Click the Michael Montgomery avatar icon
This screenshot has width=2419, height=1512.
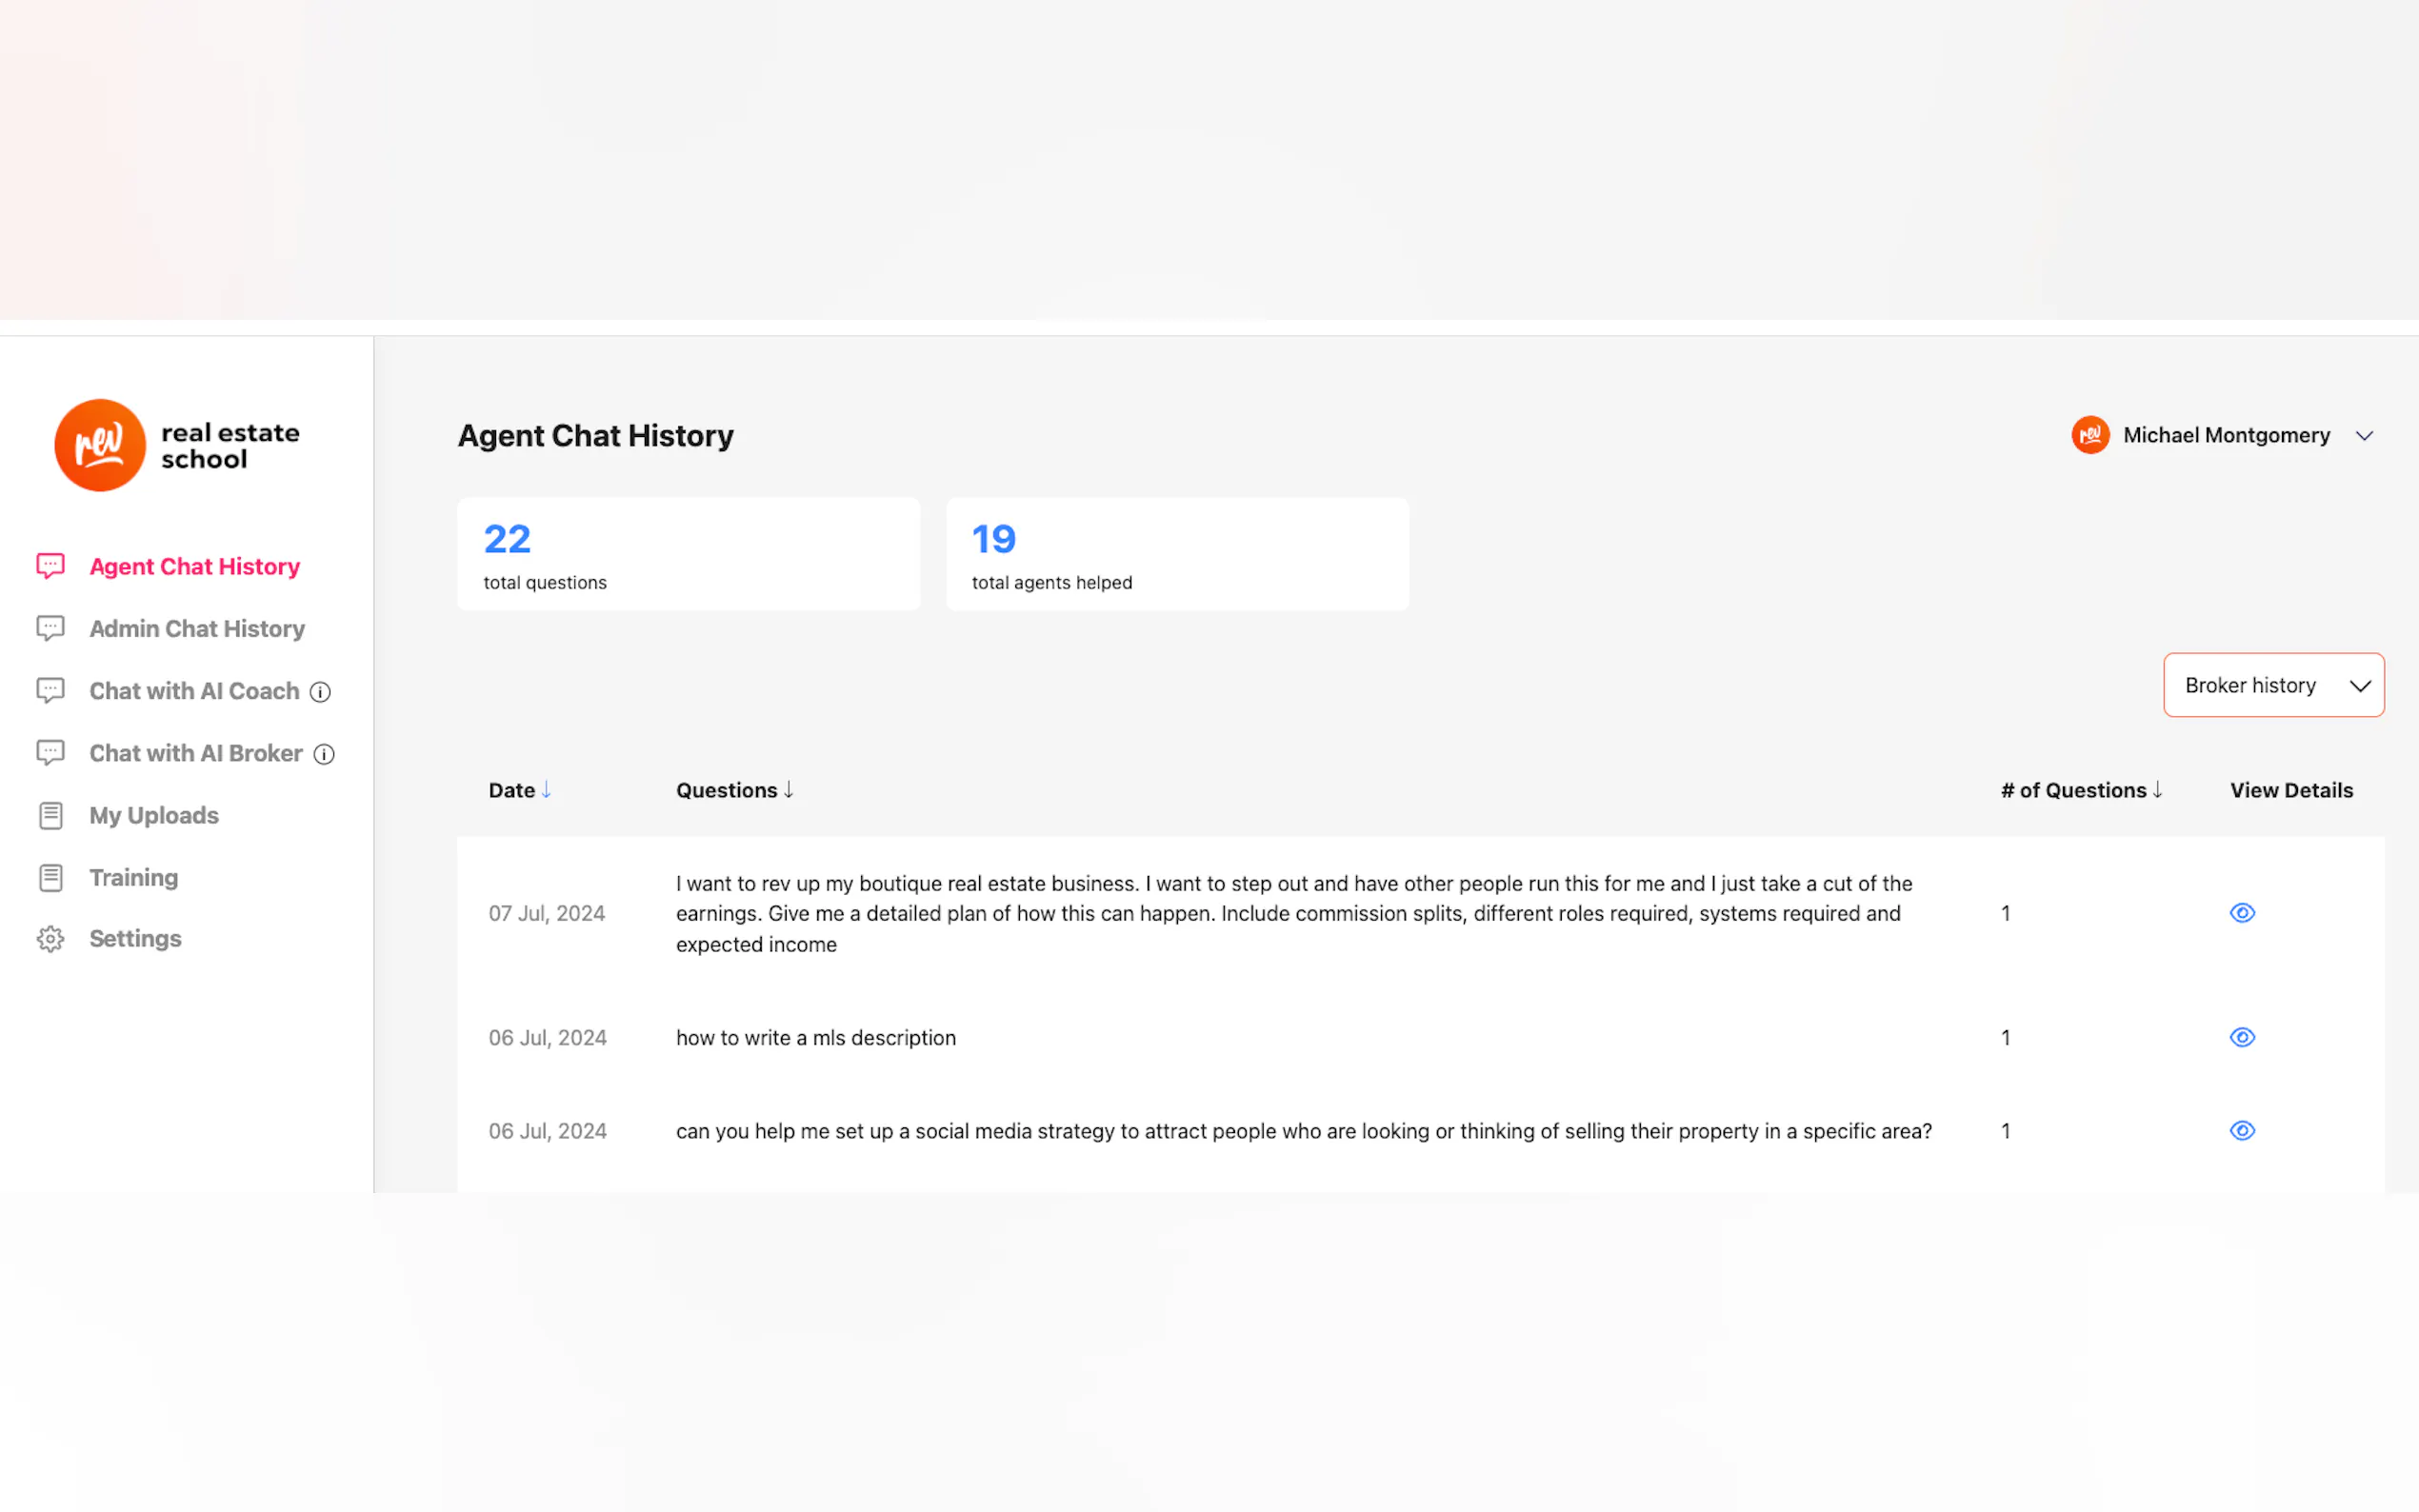click(2090, 435)
